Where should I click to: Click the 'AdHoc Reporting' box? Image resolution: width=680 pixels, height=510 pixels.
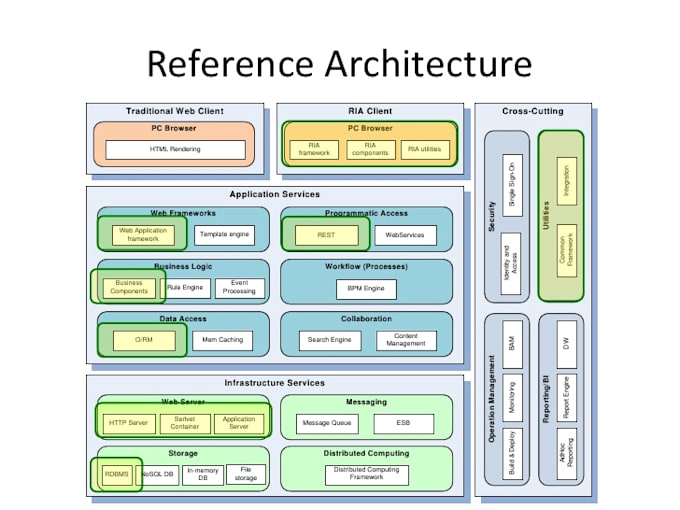566,453
